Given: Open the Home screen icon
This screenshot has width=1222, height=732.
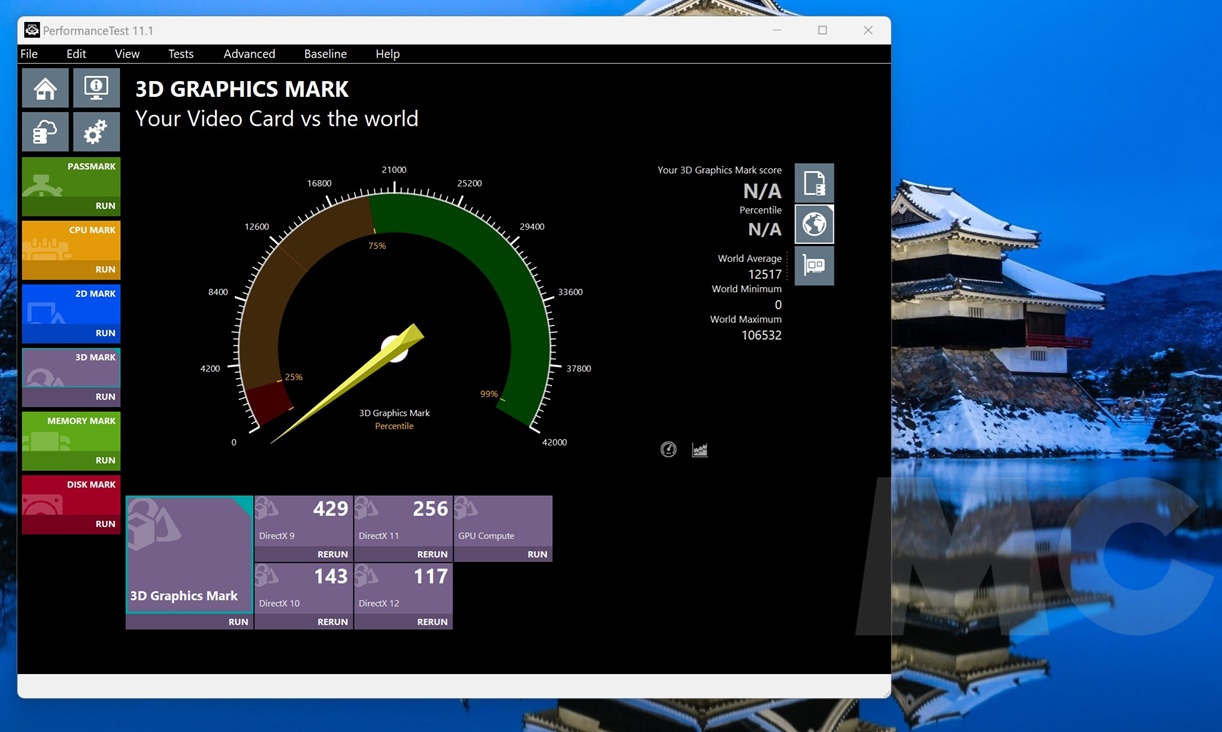Looking at the screenshot, I should click(45, 88).
